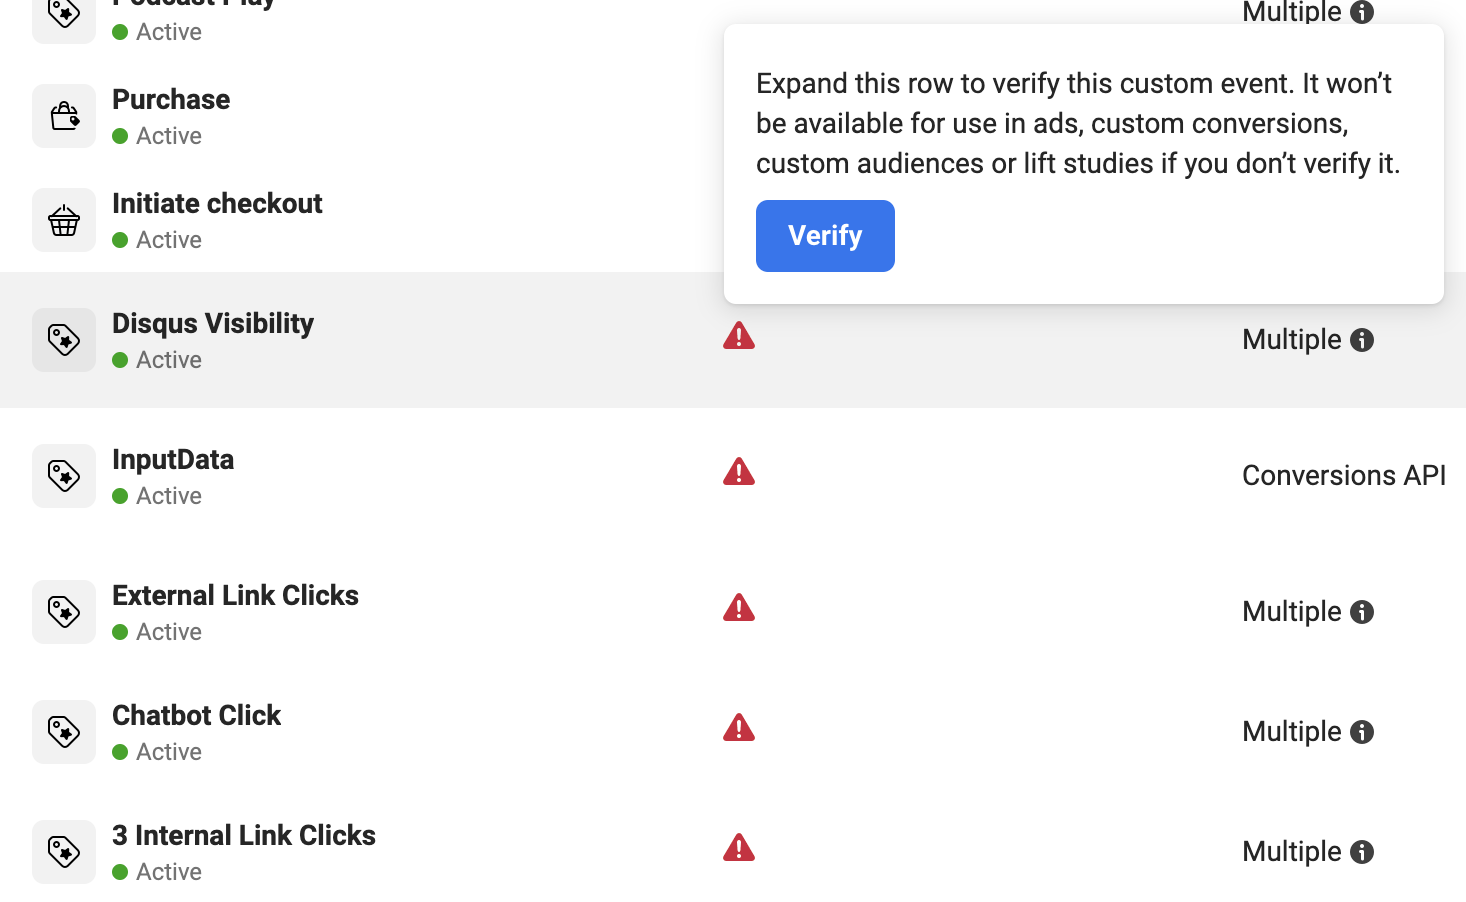Click the info icon in External Link Clicks row
This screenshot has width=1466, height=902.
(1362, 612)
